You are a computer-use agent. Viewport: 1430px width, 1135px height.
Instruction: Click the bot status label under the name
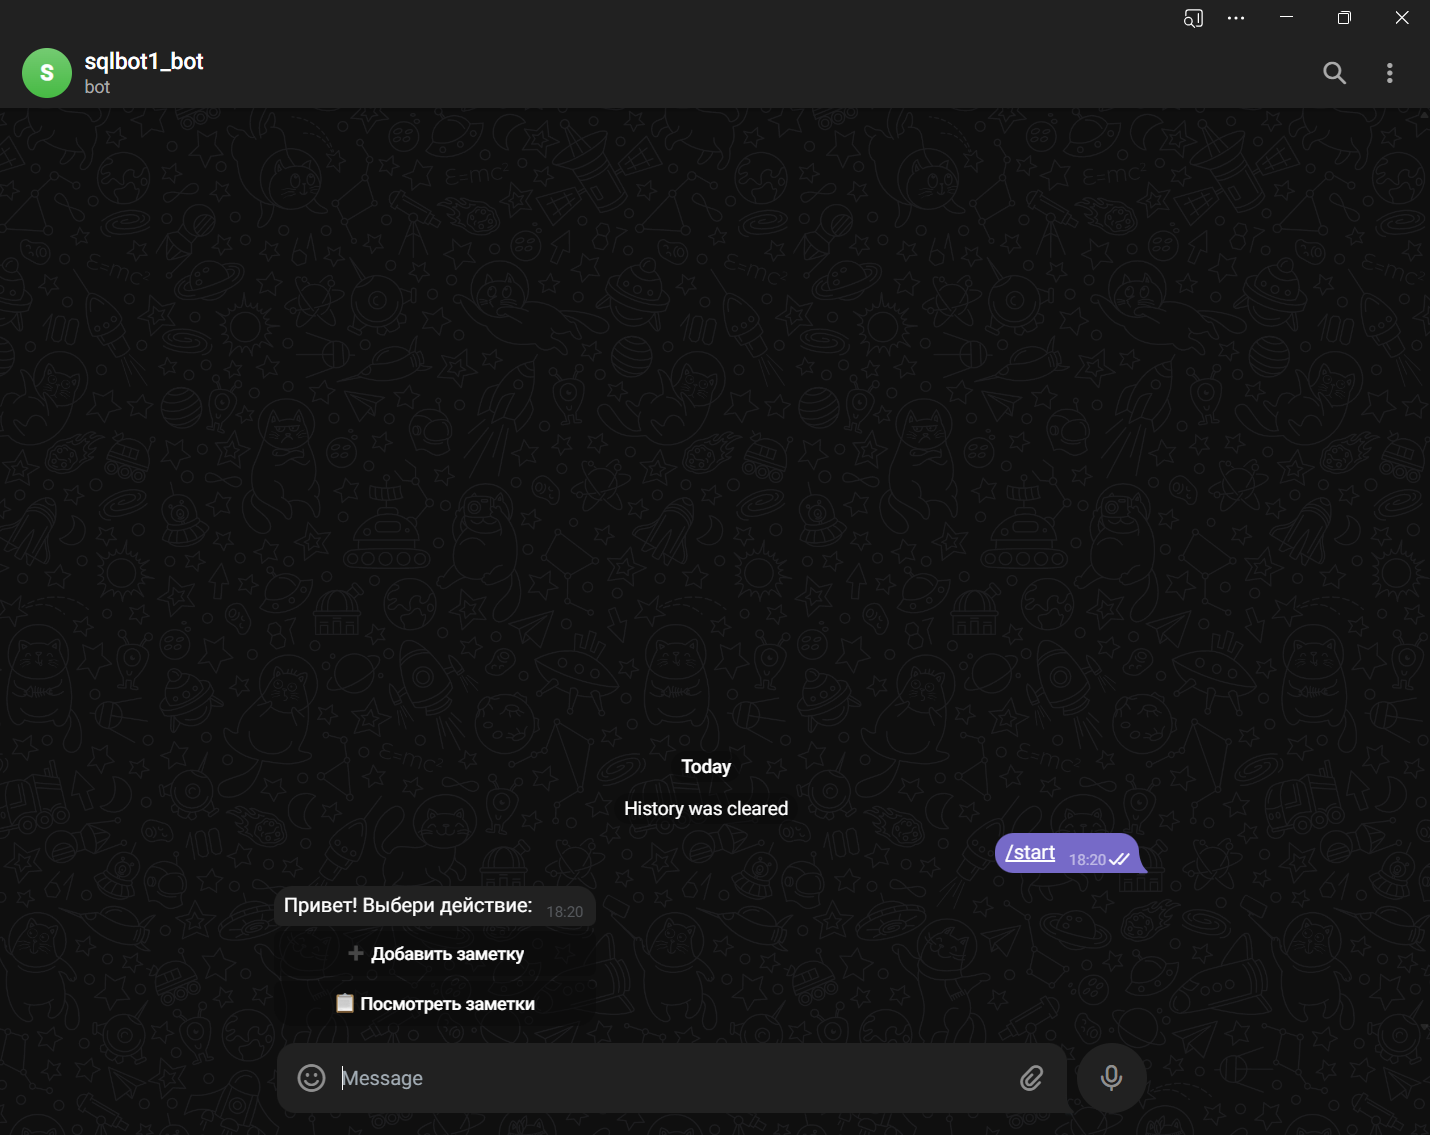[97, 87]
